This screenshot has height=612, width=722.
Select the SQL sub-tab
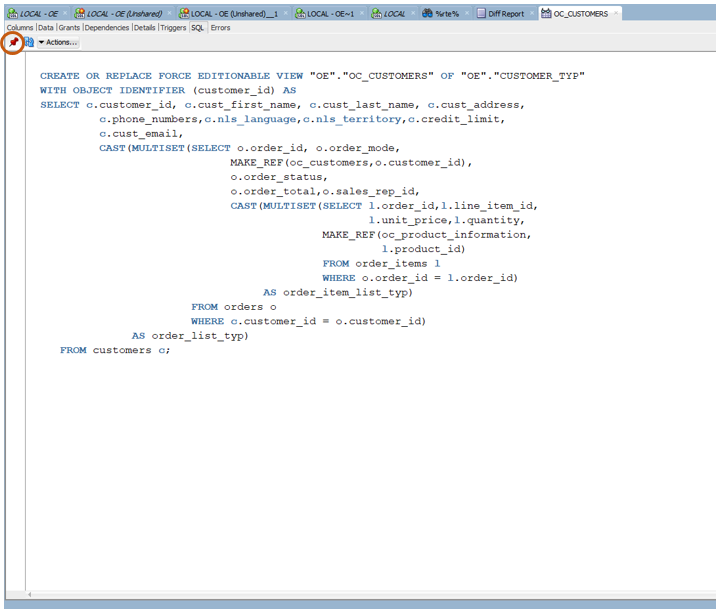(x=198, y=28)
